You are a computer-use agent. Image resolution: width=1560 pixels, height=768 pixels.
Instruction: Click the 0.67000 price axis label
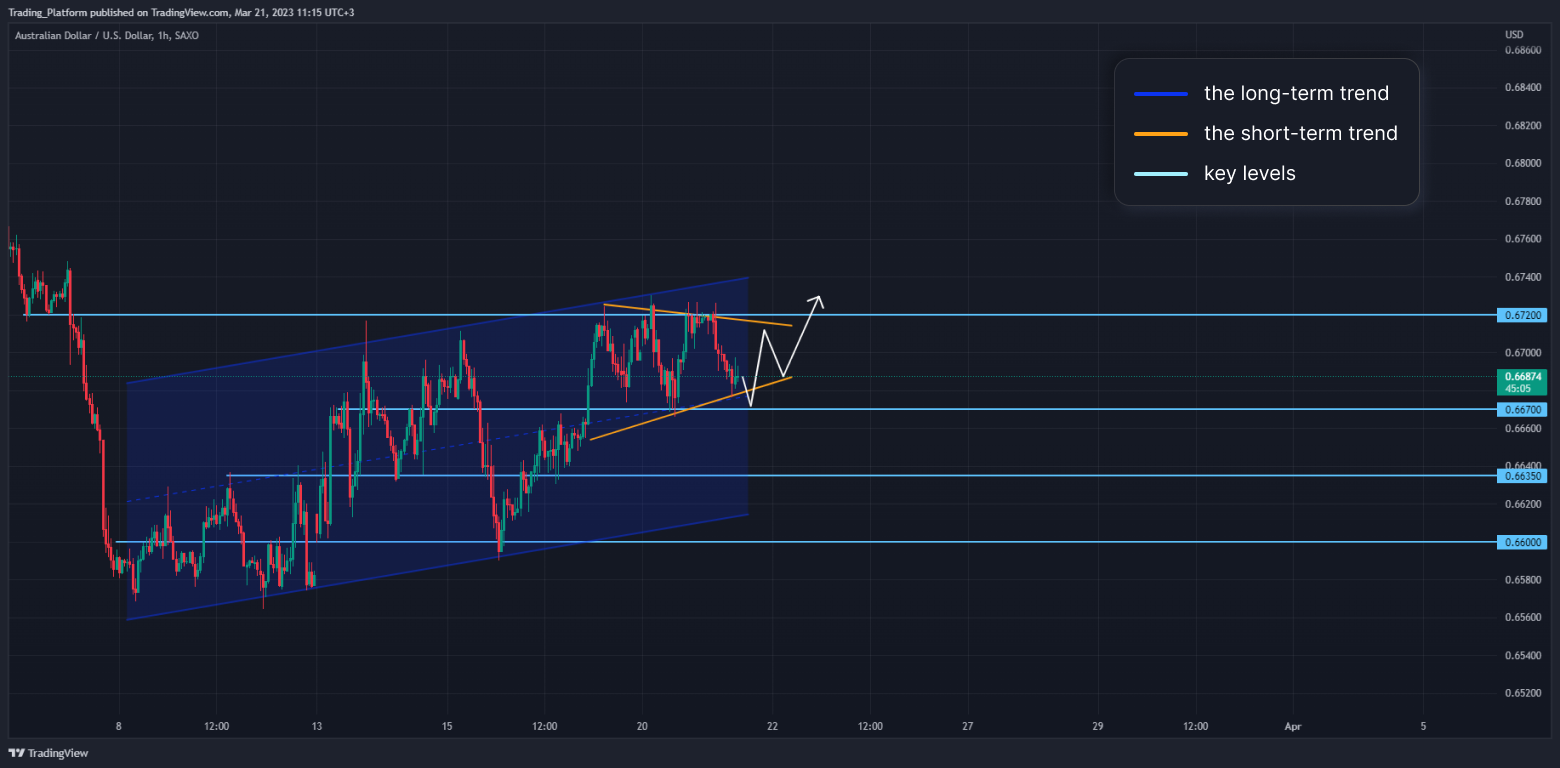click(x=1521, y=353)
